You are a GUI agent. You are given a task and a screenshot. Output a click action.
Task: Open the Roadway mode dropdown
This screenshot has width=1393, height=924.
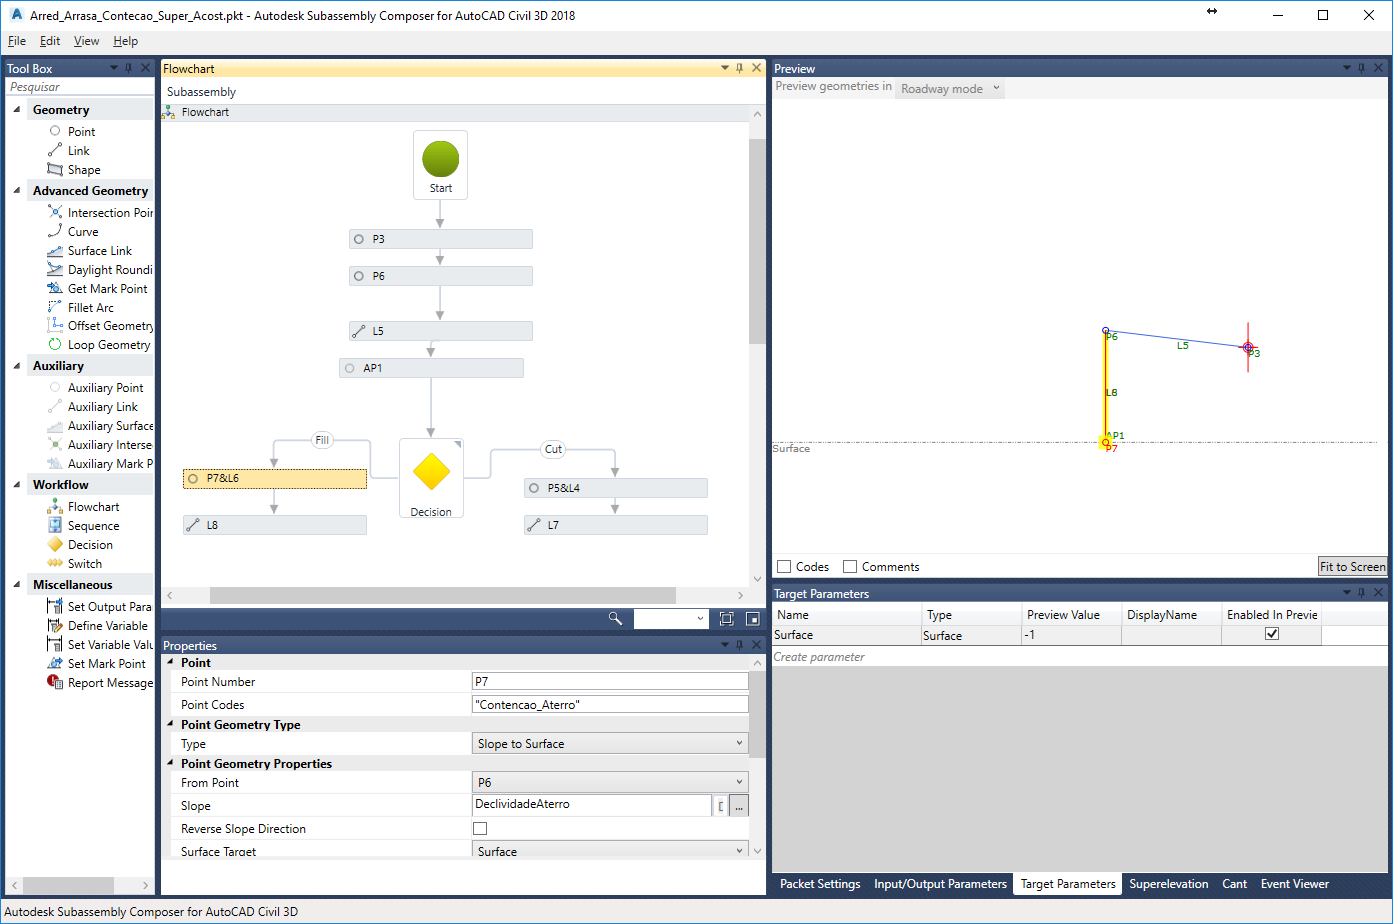tap(948, 88)
